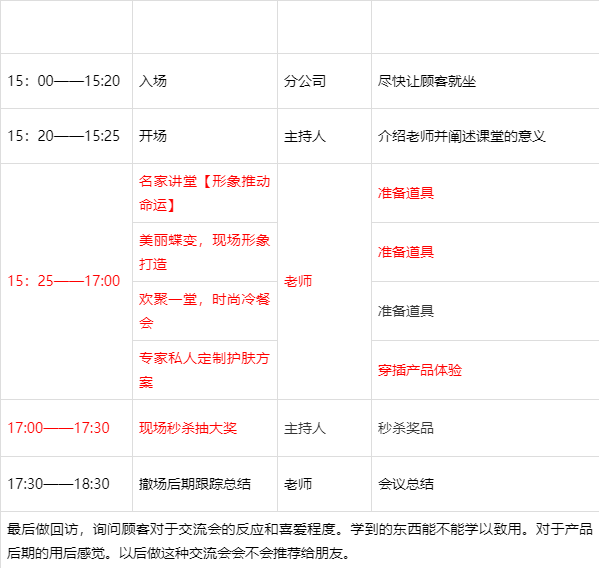Select 名家讲堂【形象推动命运】 cell

(x=205, y=193)
